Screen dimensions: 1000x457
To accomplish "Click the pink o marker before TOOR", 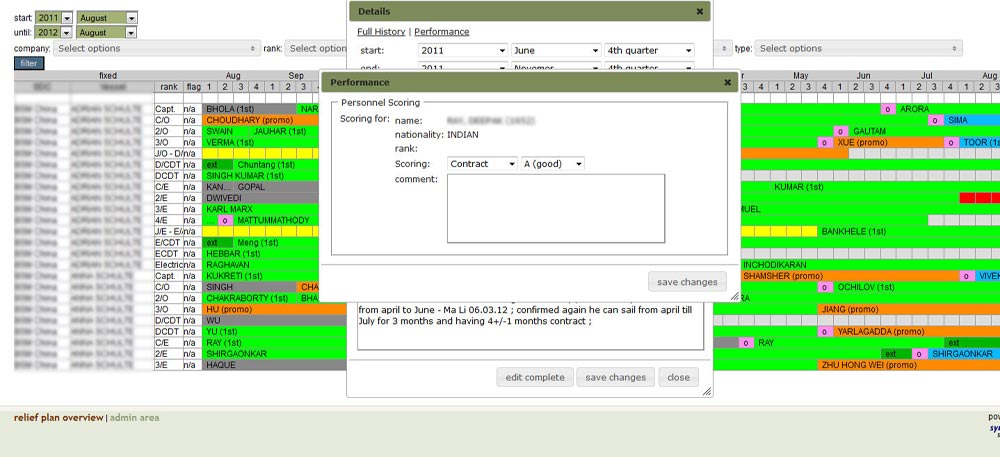I will (x=952, y=143).
